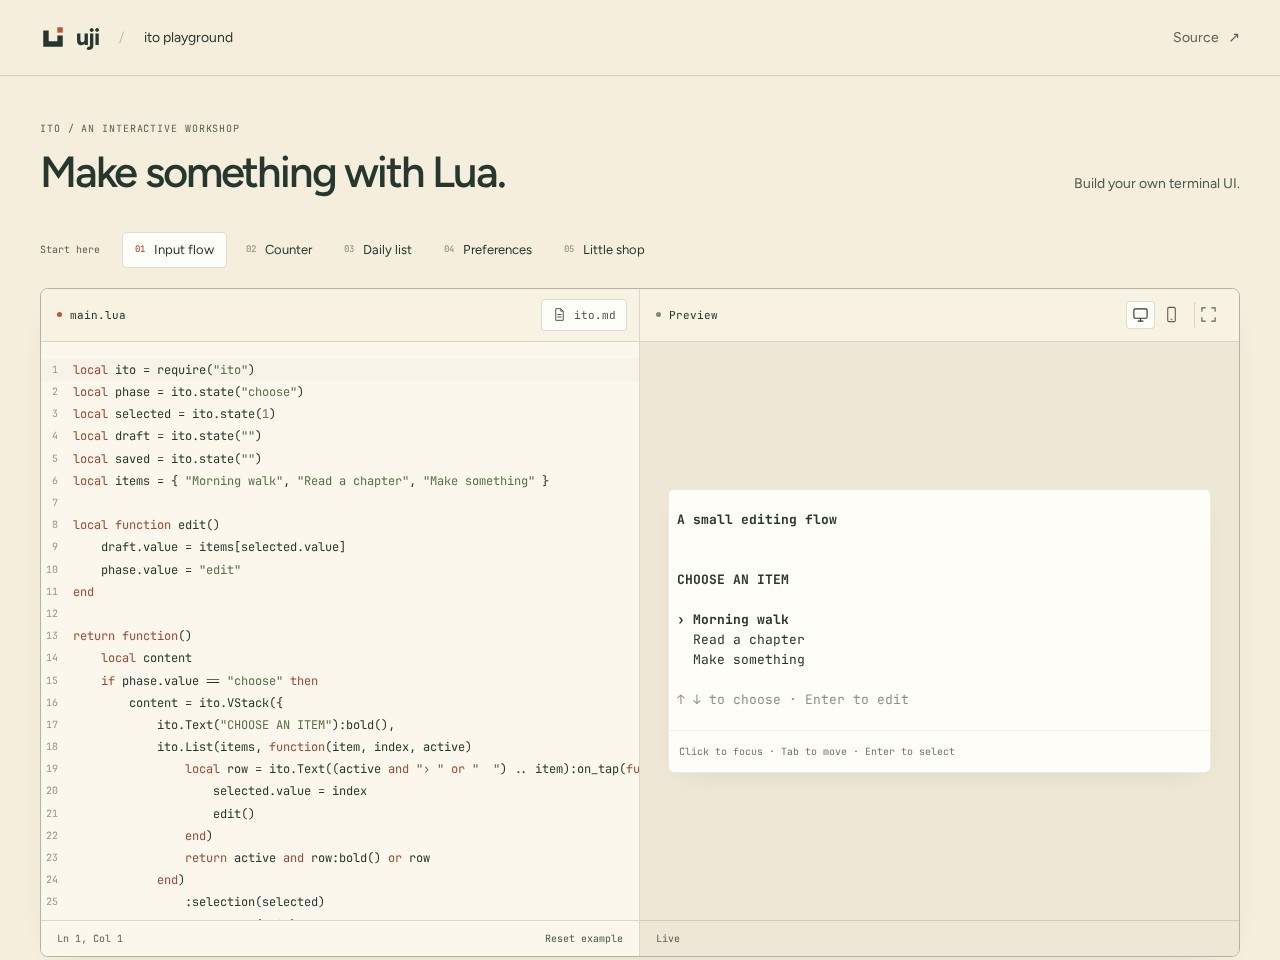The width and height of the screenshot is (1280, 960).
Task: Select Morning walk in preview list
Action: (740, 620)
